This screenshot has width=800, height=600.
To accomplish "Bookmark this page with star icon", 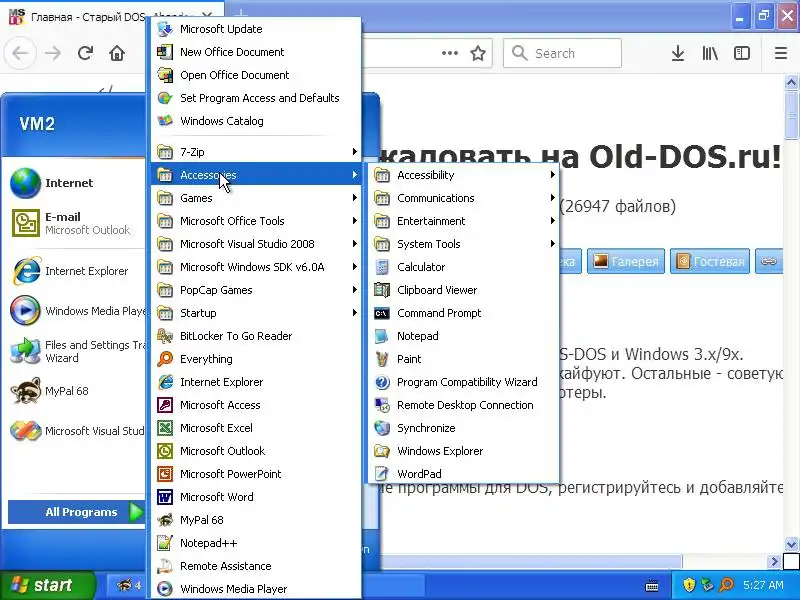I will (478, 53).
